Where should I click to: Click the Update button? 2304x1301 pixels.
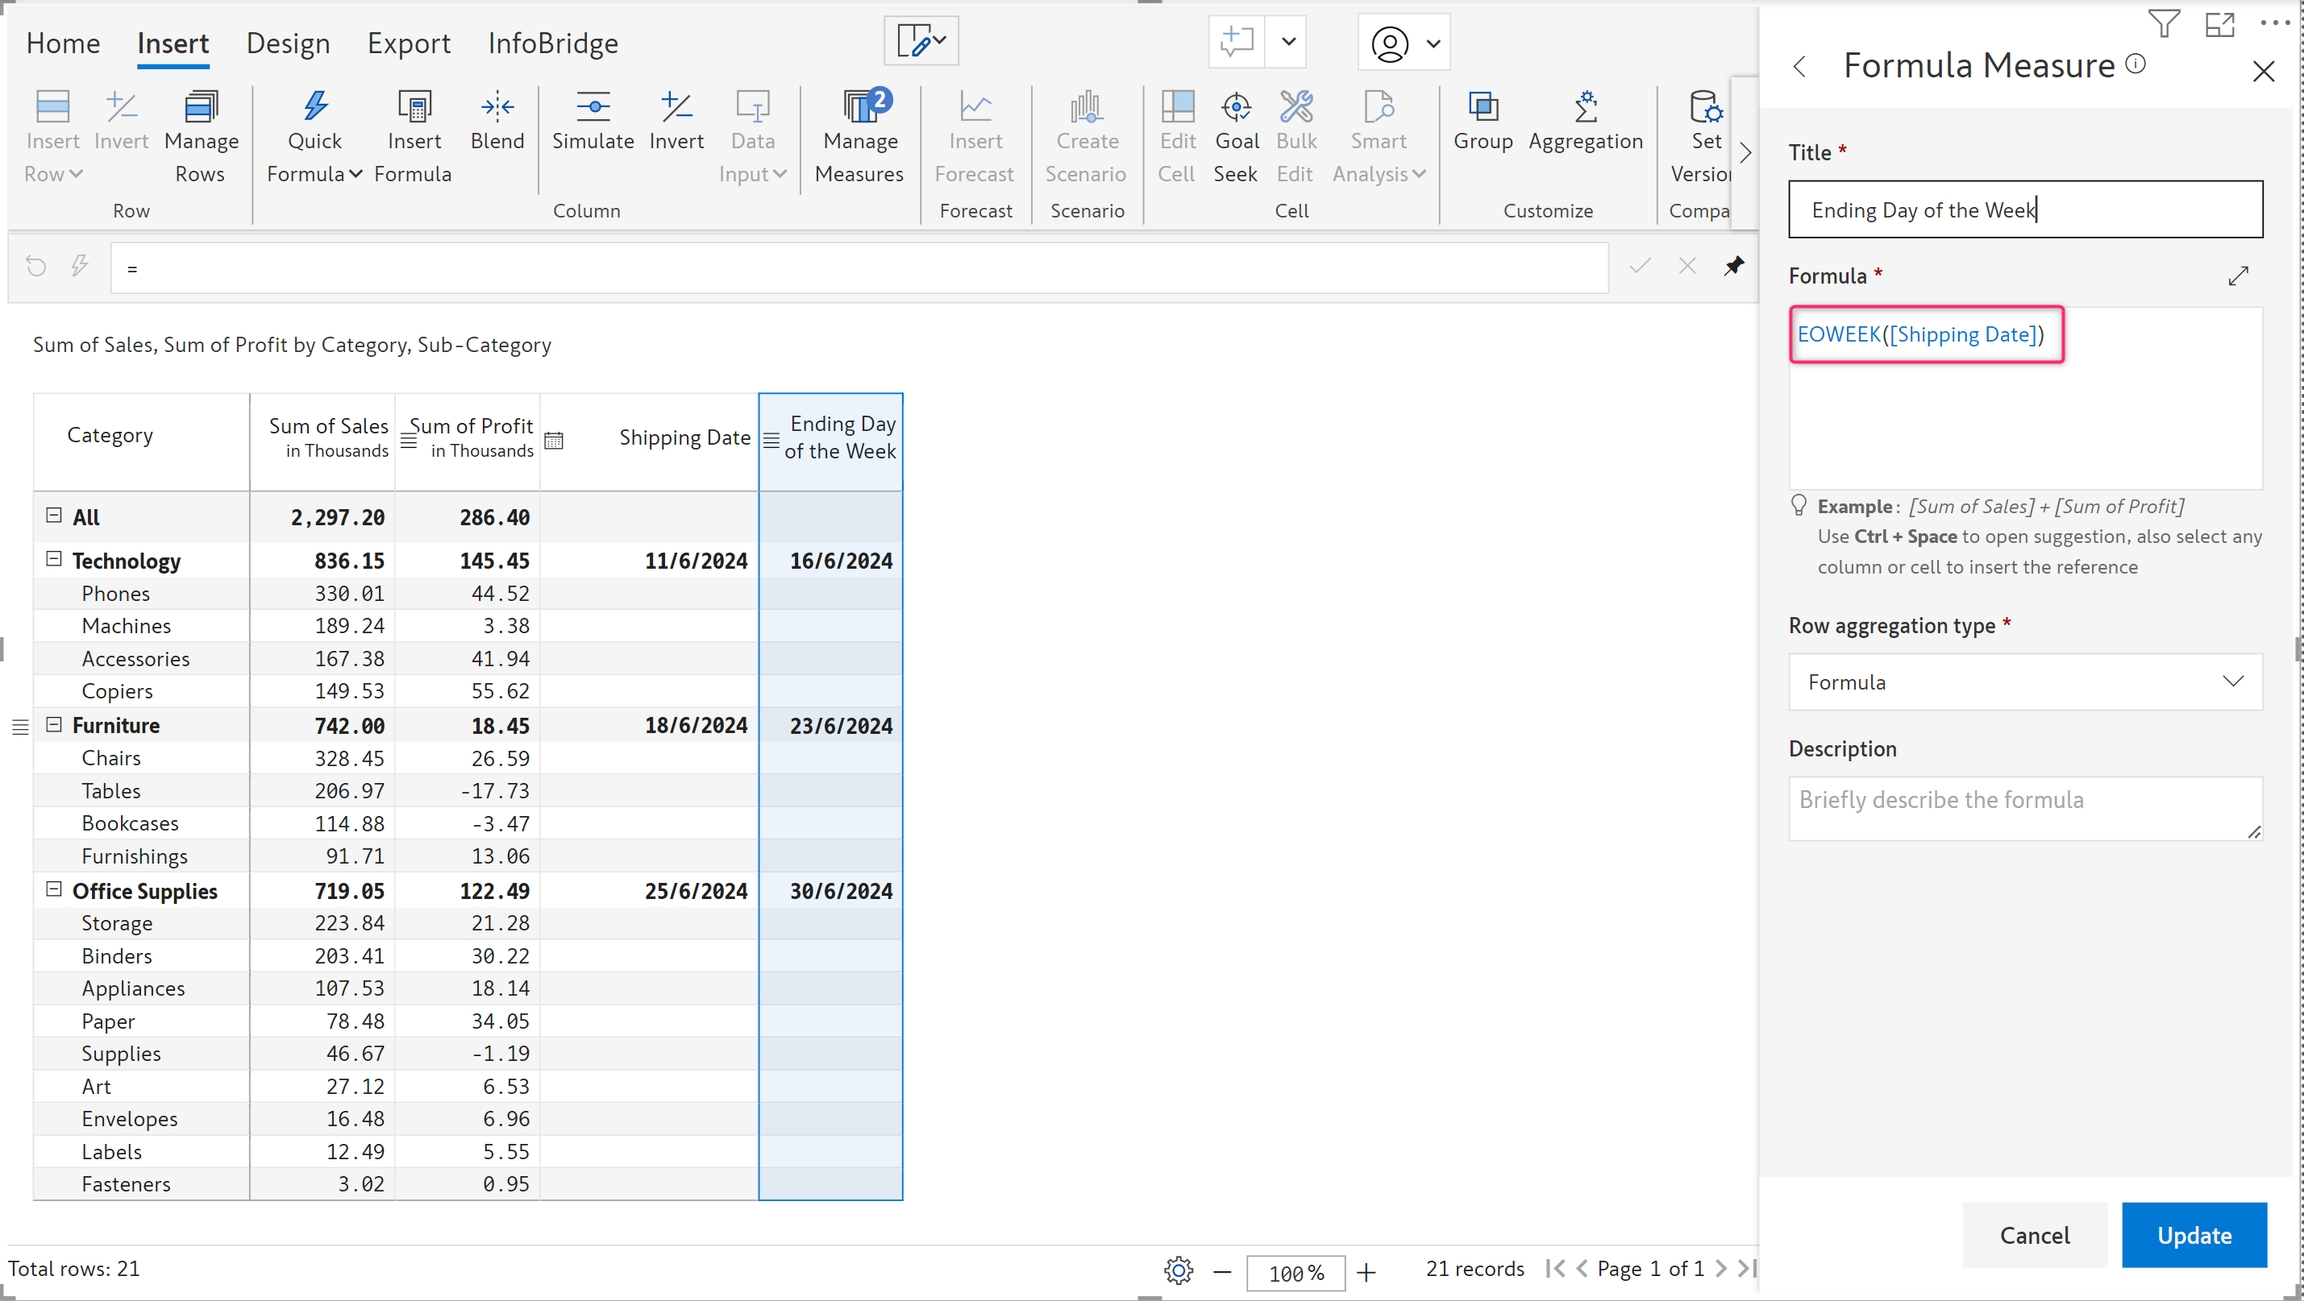coord(2193,1235)
